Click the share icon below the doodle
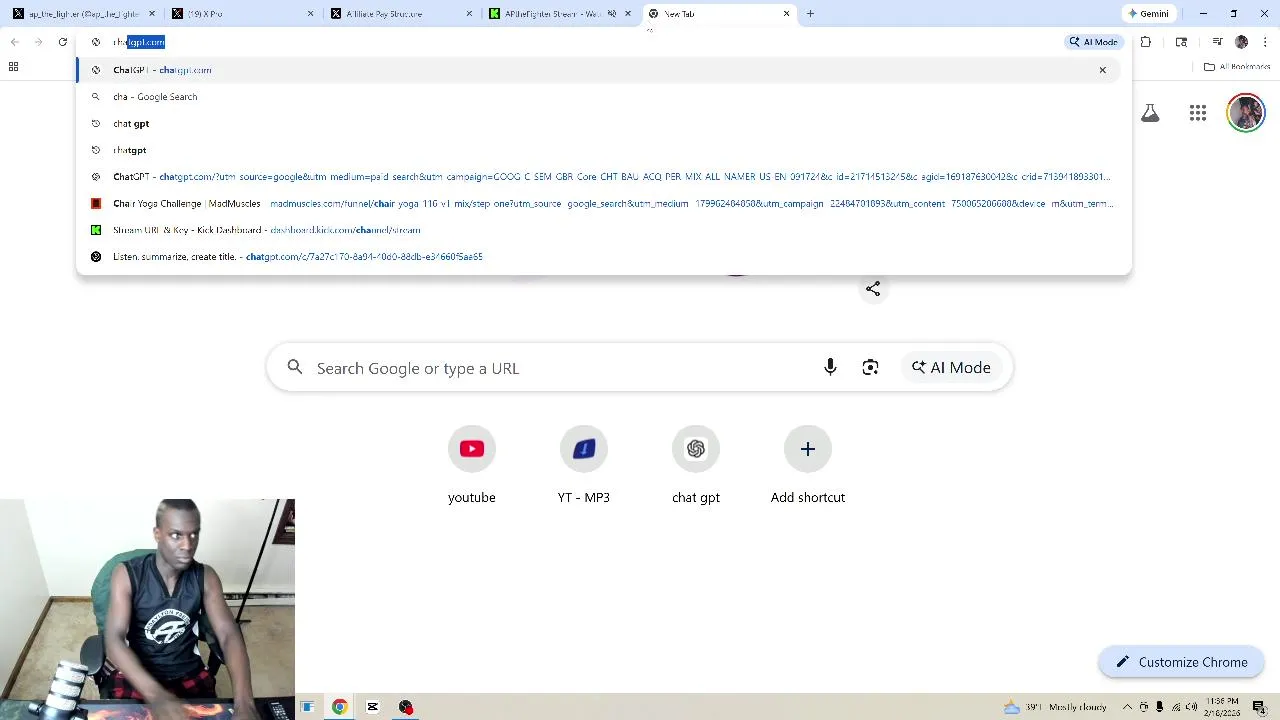This screenshot has height=720, width=1280. tap(873, 289)
